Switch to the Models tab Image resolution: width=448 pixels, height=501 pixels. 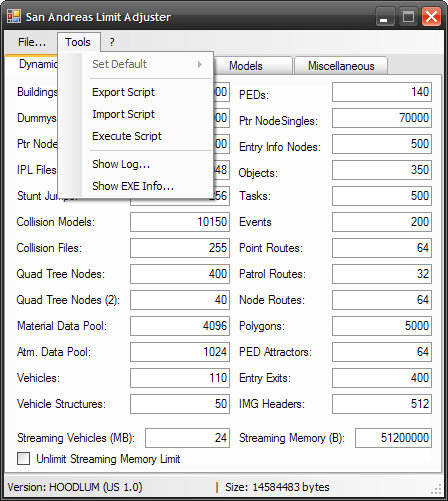coord(246,66)
